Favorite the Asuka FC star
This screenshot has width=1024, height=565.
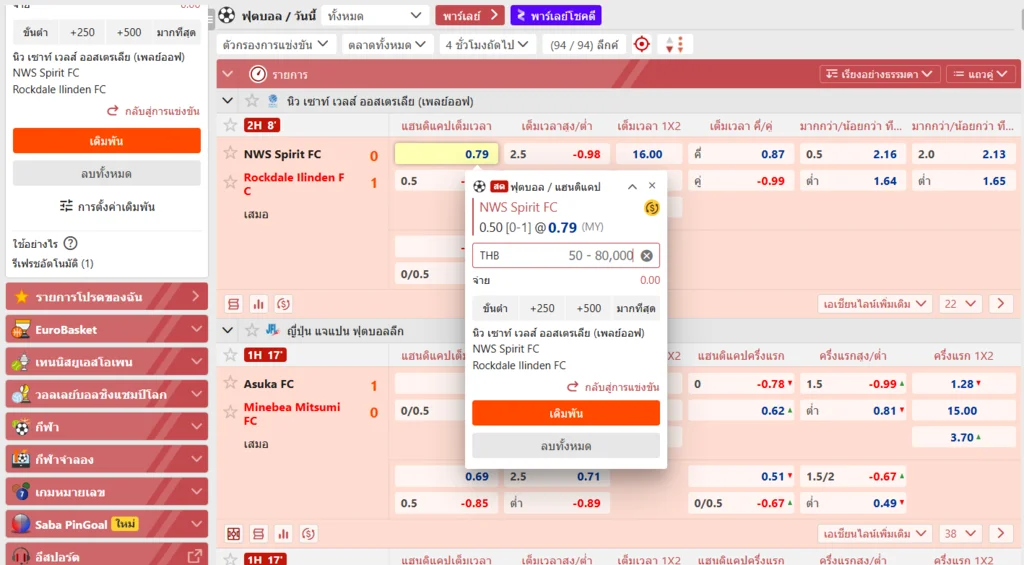point(230,383)
